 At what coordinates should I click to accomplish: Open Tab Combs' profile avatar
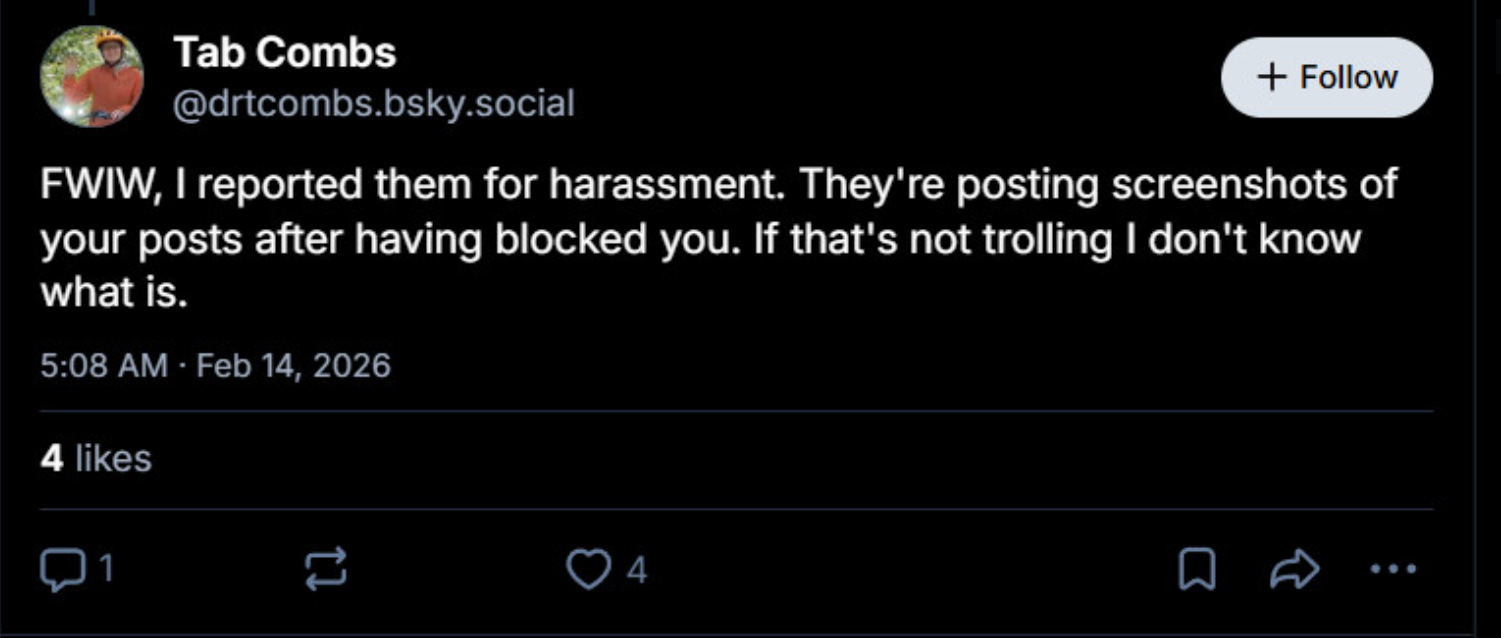(x=91, y=76)
